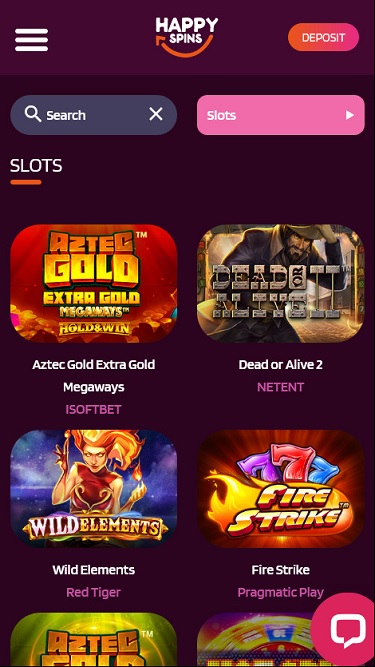Click the Dead or Alive 2 title
This screenshot has width=375, height=667.
pyautogui.click(x=281, y=365)
